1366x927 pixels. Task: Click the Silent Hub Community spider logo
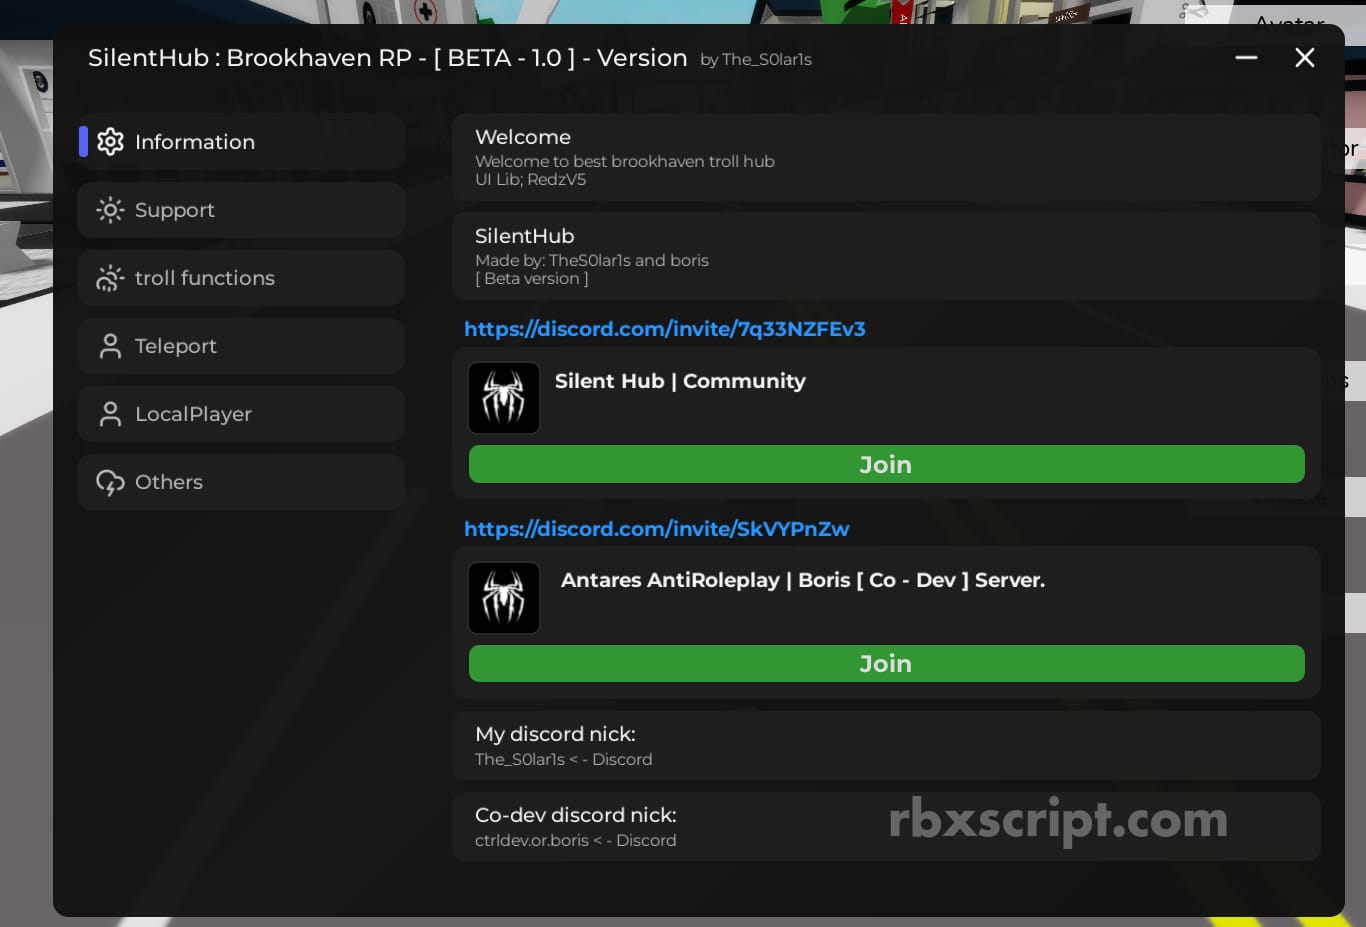tap(504, 398)
